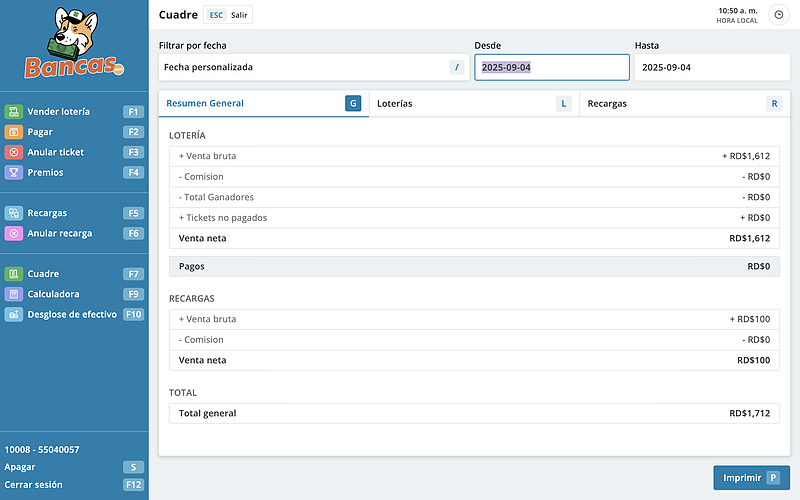This screenshot has height=500, width=800.
Task: Open the Recargas tab in Cuadre
Action: click(x=685, y=104)
